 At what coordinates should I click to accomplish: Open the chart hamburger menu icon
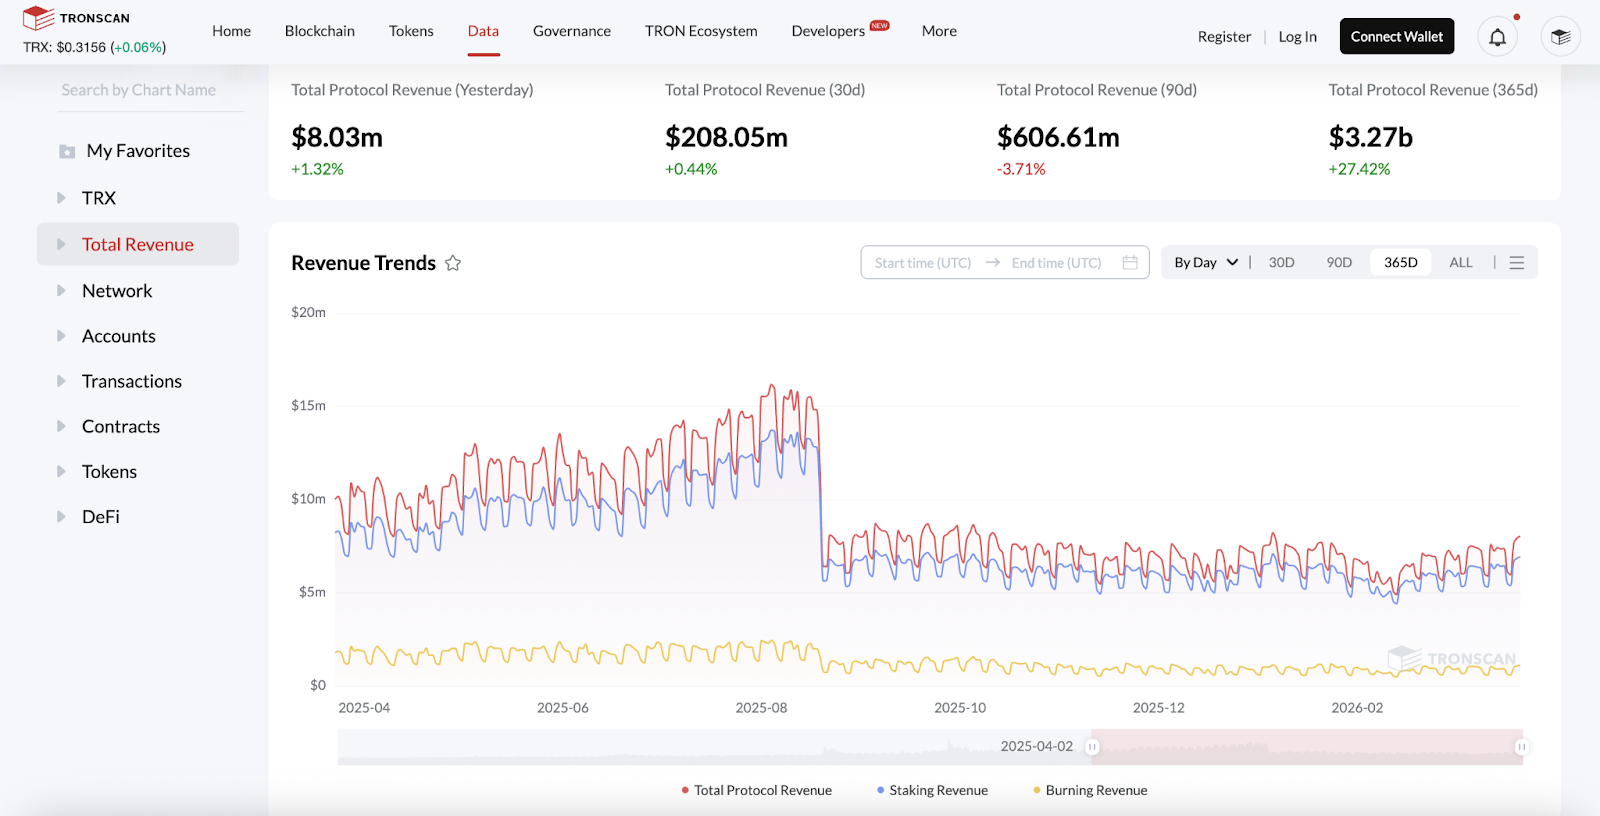click(1516, 263)
